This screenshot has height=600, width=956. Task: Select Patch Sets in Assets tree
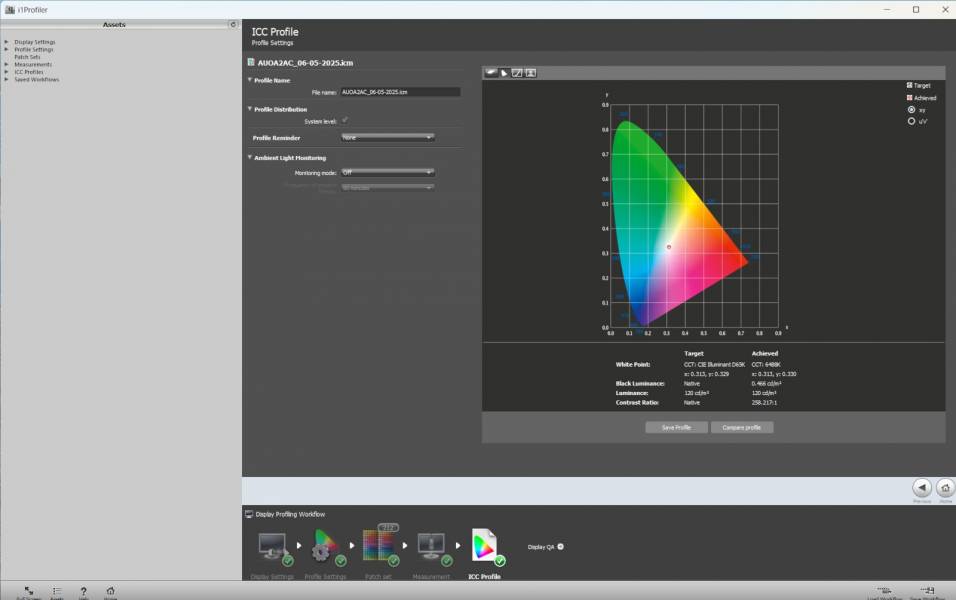[27, 57]
